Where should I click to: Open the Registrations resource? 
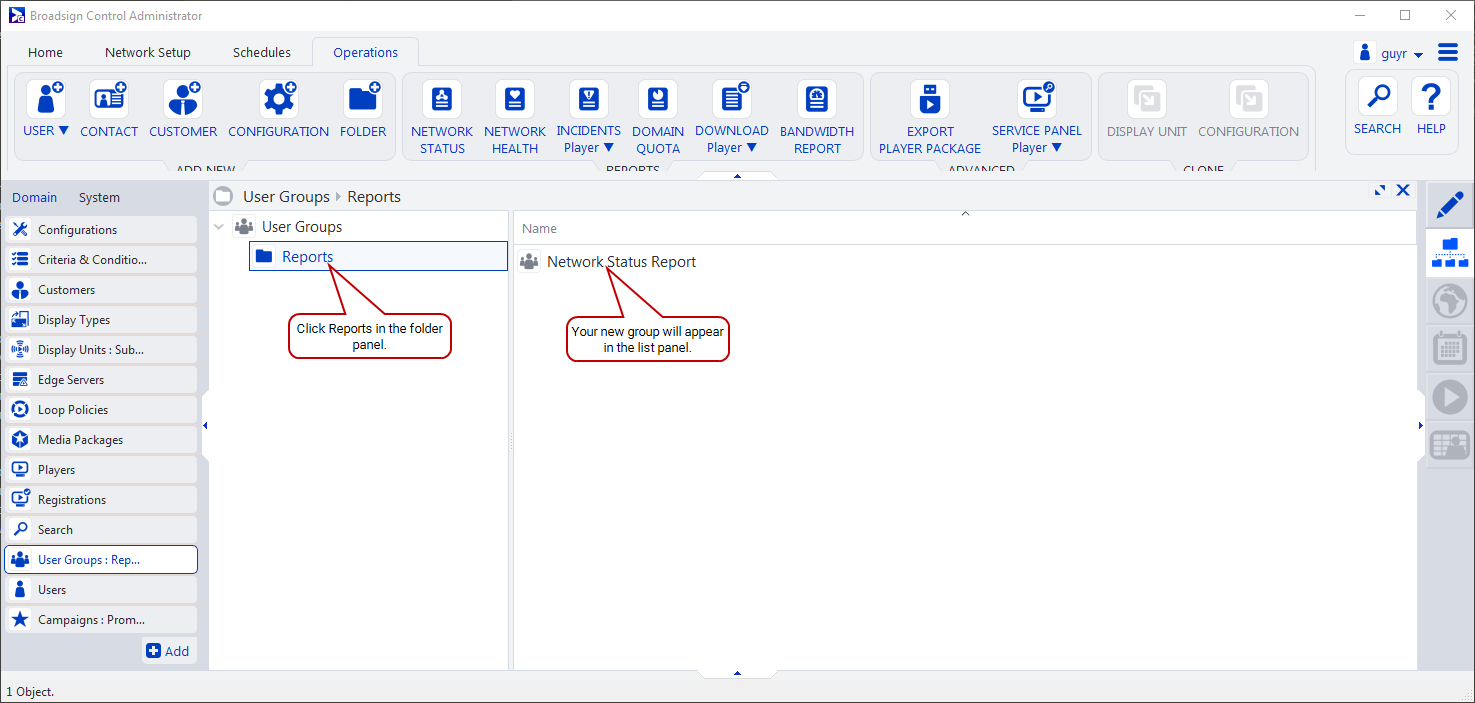coord(101,500)
